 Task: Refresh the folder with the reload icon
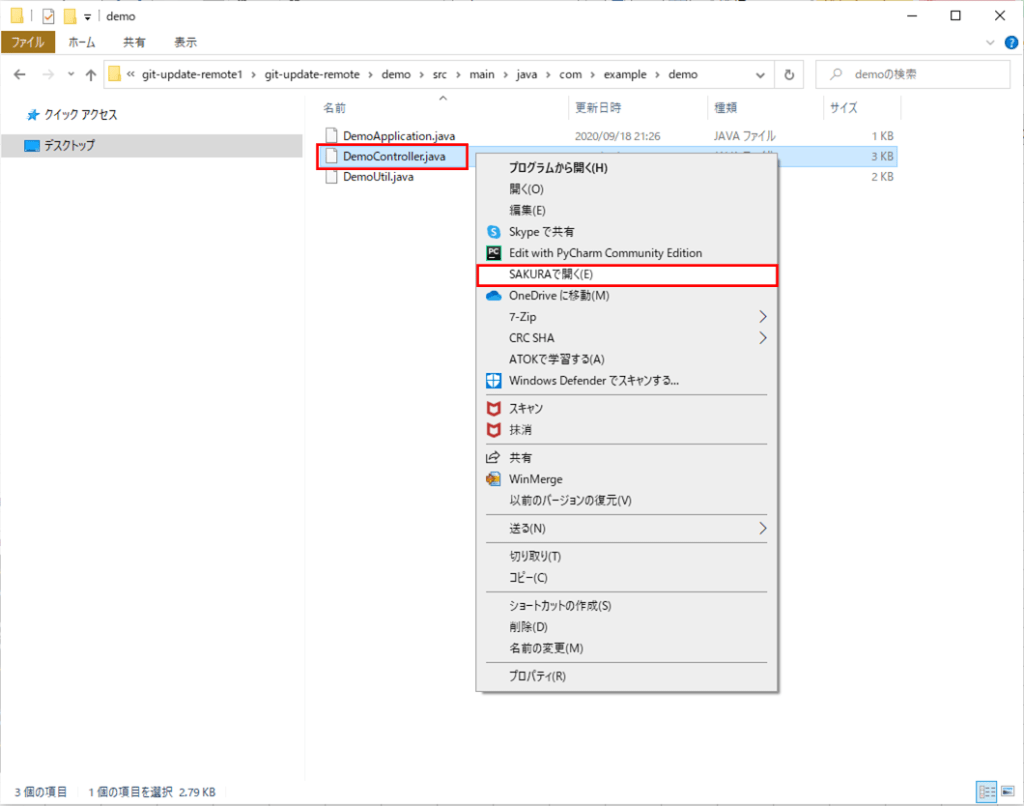tap(789, 75)
